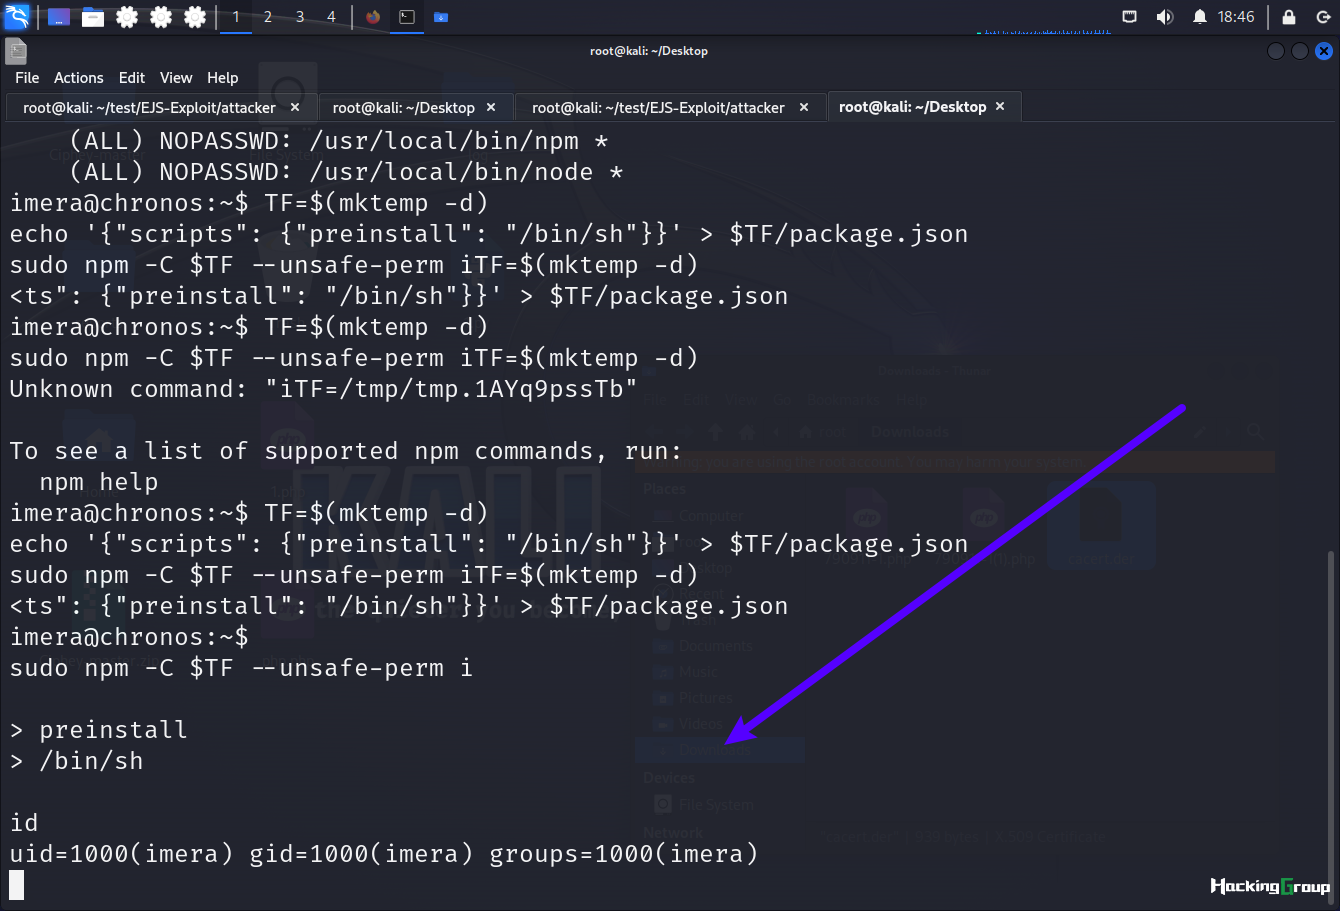Viewport: 1340px width, 911px height.
Task: Open the Actions menu
Action: point(79,78)
